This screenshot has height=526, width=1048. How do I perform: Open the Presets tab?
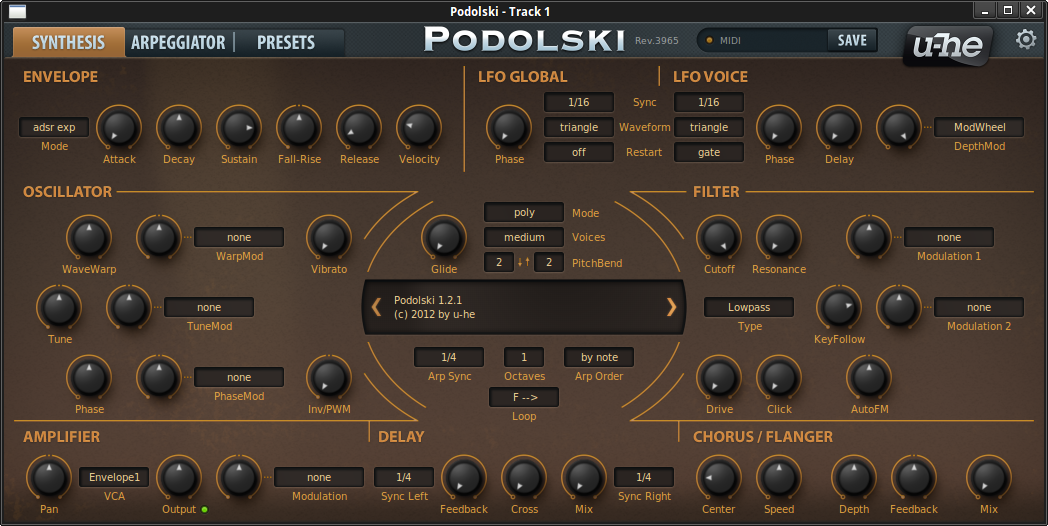[x=286, y=42]
